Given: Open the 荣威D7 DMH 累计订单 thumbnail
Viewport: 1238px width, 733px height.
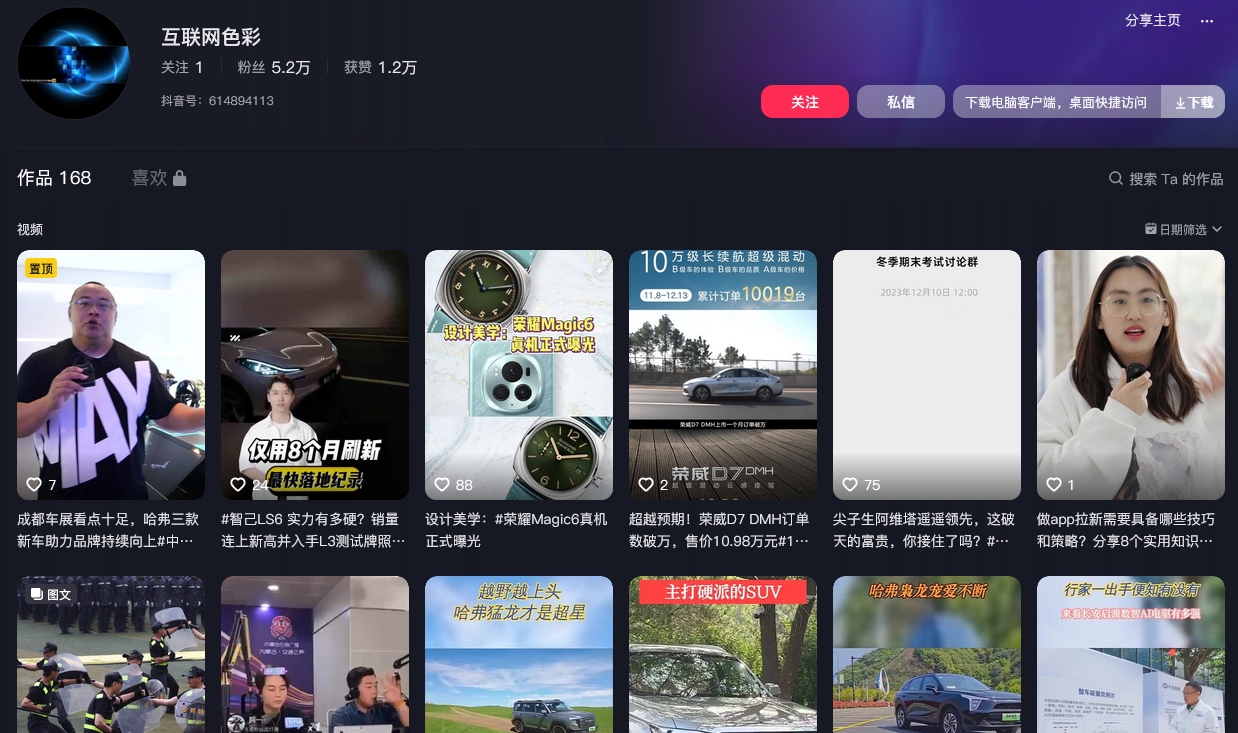Looking at the screenshot, I should tap(723, 375).
